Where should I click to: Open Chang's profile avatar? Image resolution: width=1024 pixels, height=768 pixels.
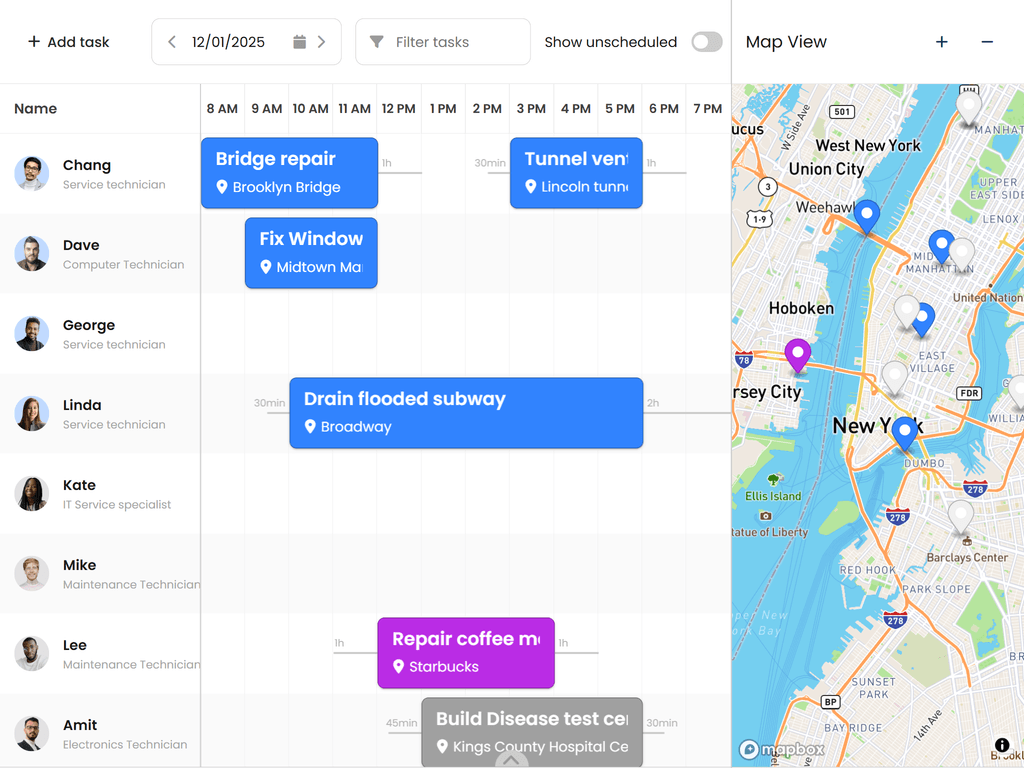30,173
